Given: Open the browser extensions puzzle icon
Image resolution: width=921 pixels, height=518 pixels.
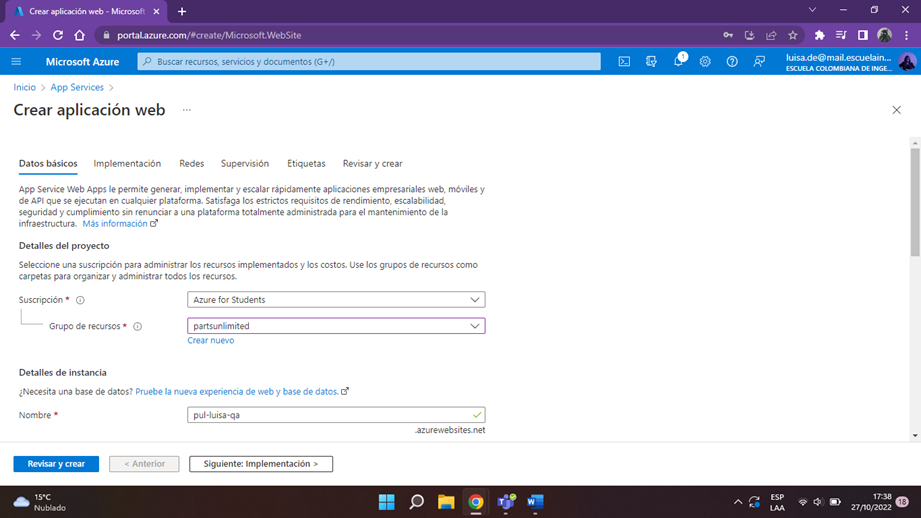Looking at the screenshot, I should click(819, 35).
